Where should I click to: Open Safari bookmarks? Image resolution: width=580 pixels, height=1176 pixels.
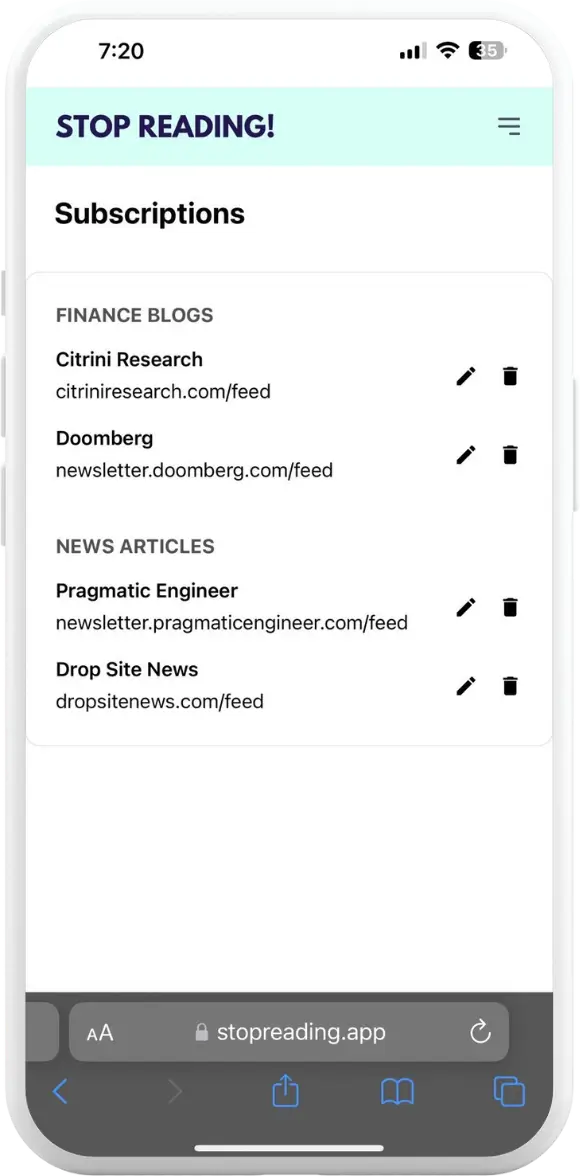point(397,1092)
